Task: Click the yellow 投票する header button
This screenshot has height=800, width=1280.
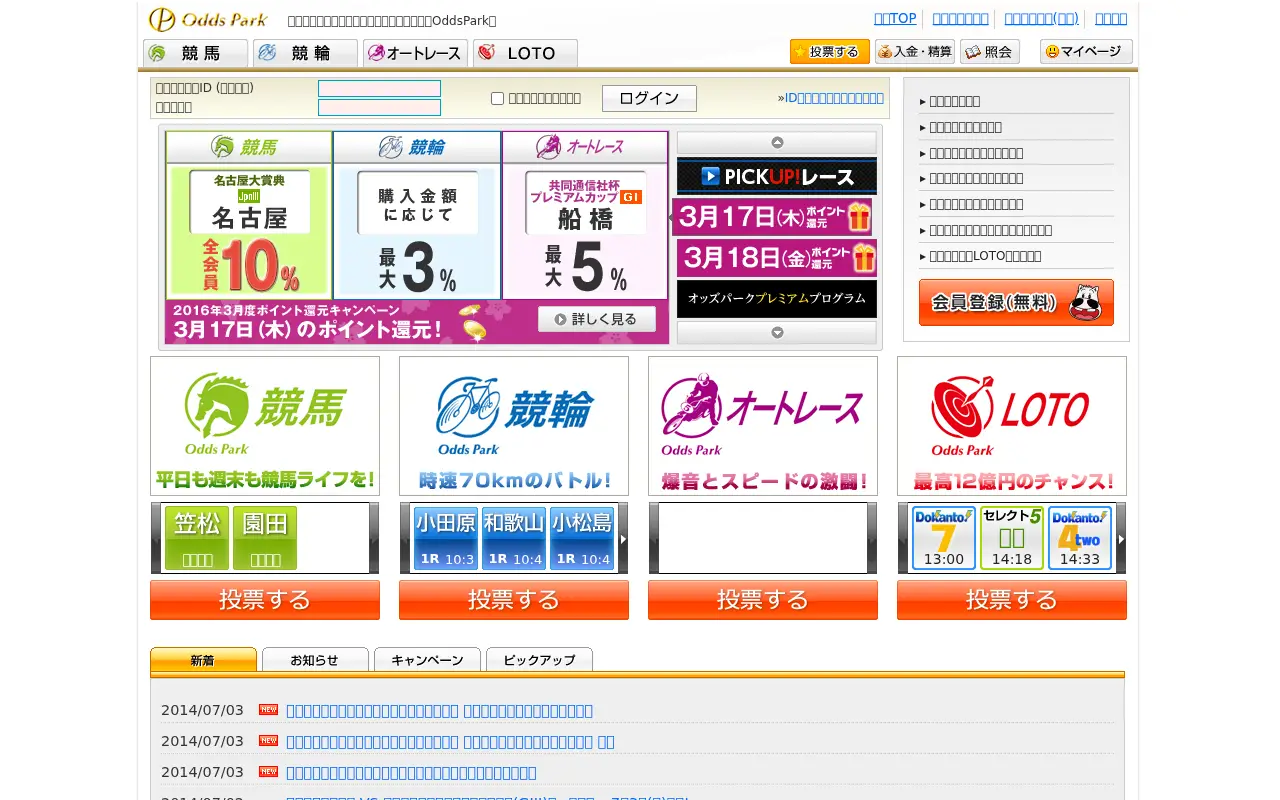Action: pyautogui.click(x=830, y=52)
